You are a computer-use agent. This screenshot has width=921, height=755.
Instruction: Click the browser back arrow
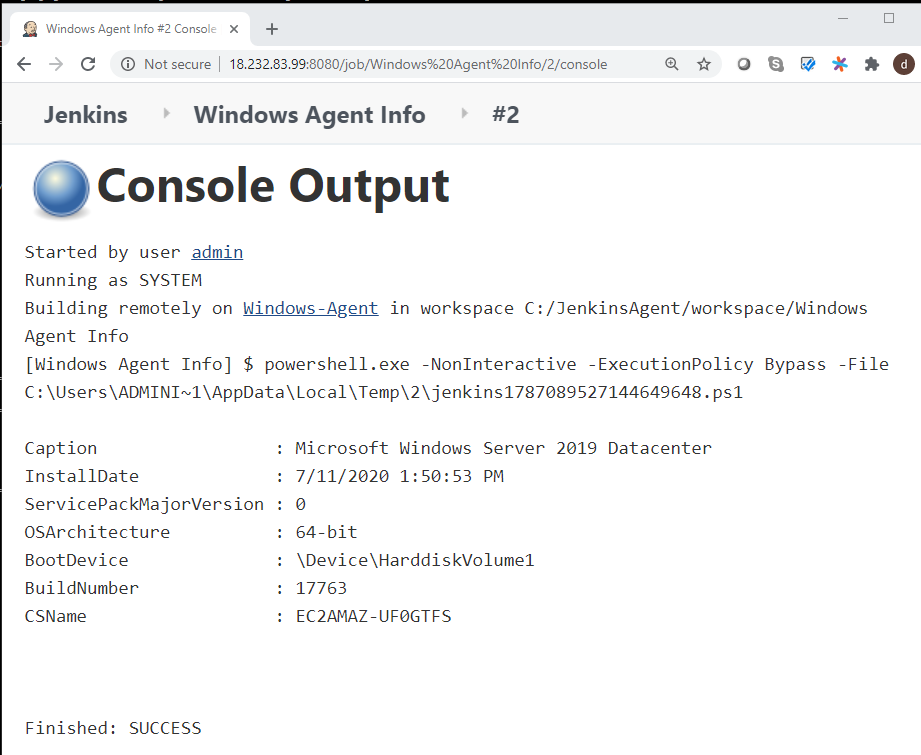tap(24, 64)
